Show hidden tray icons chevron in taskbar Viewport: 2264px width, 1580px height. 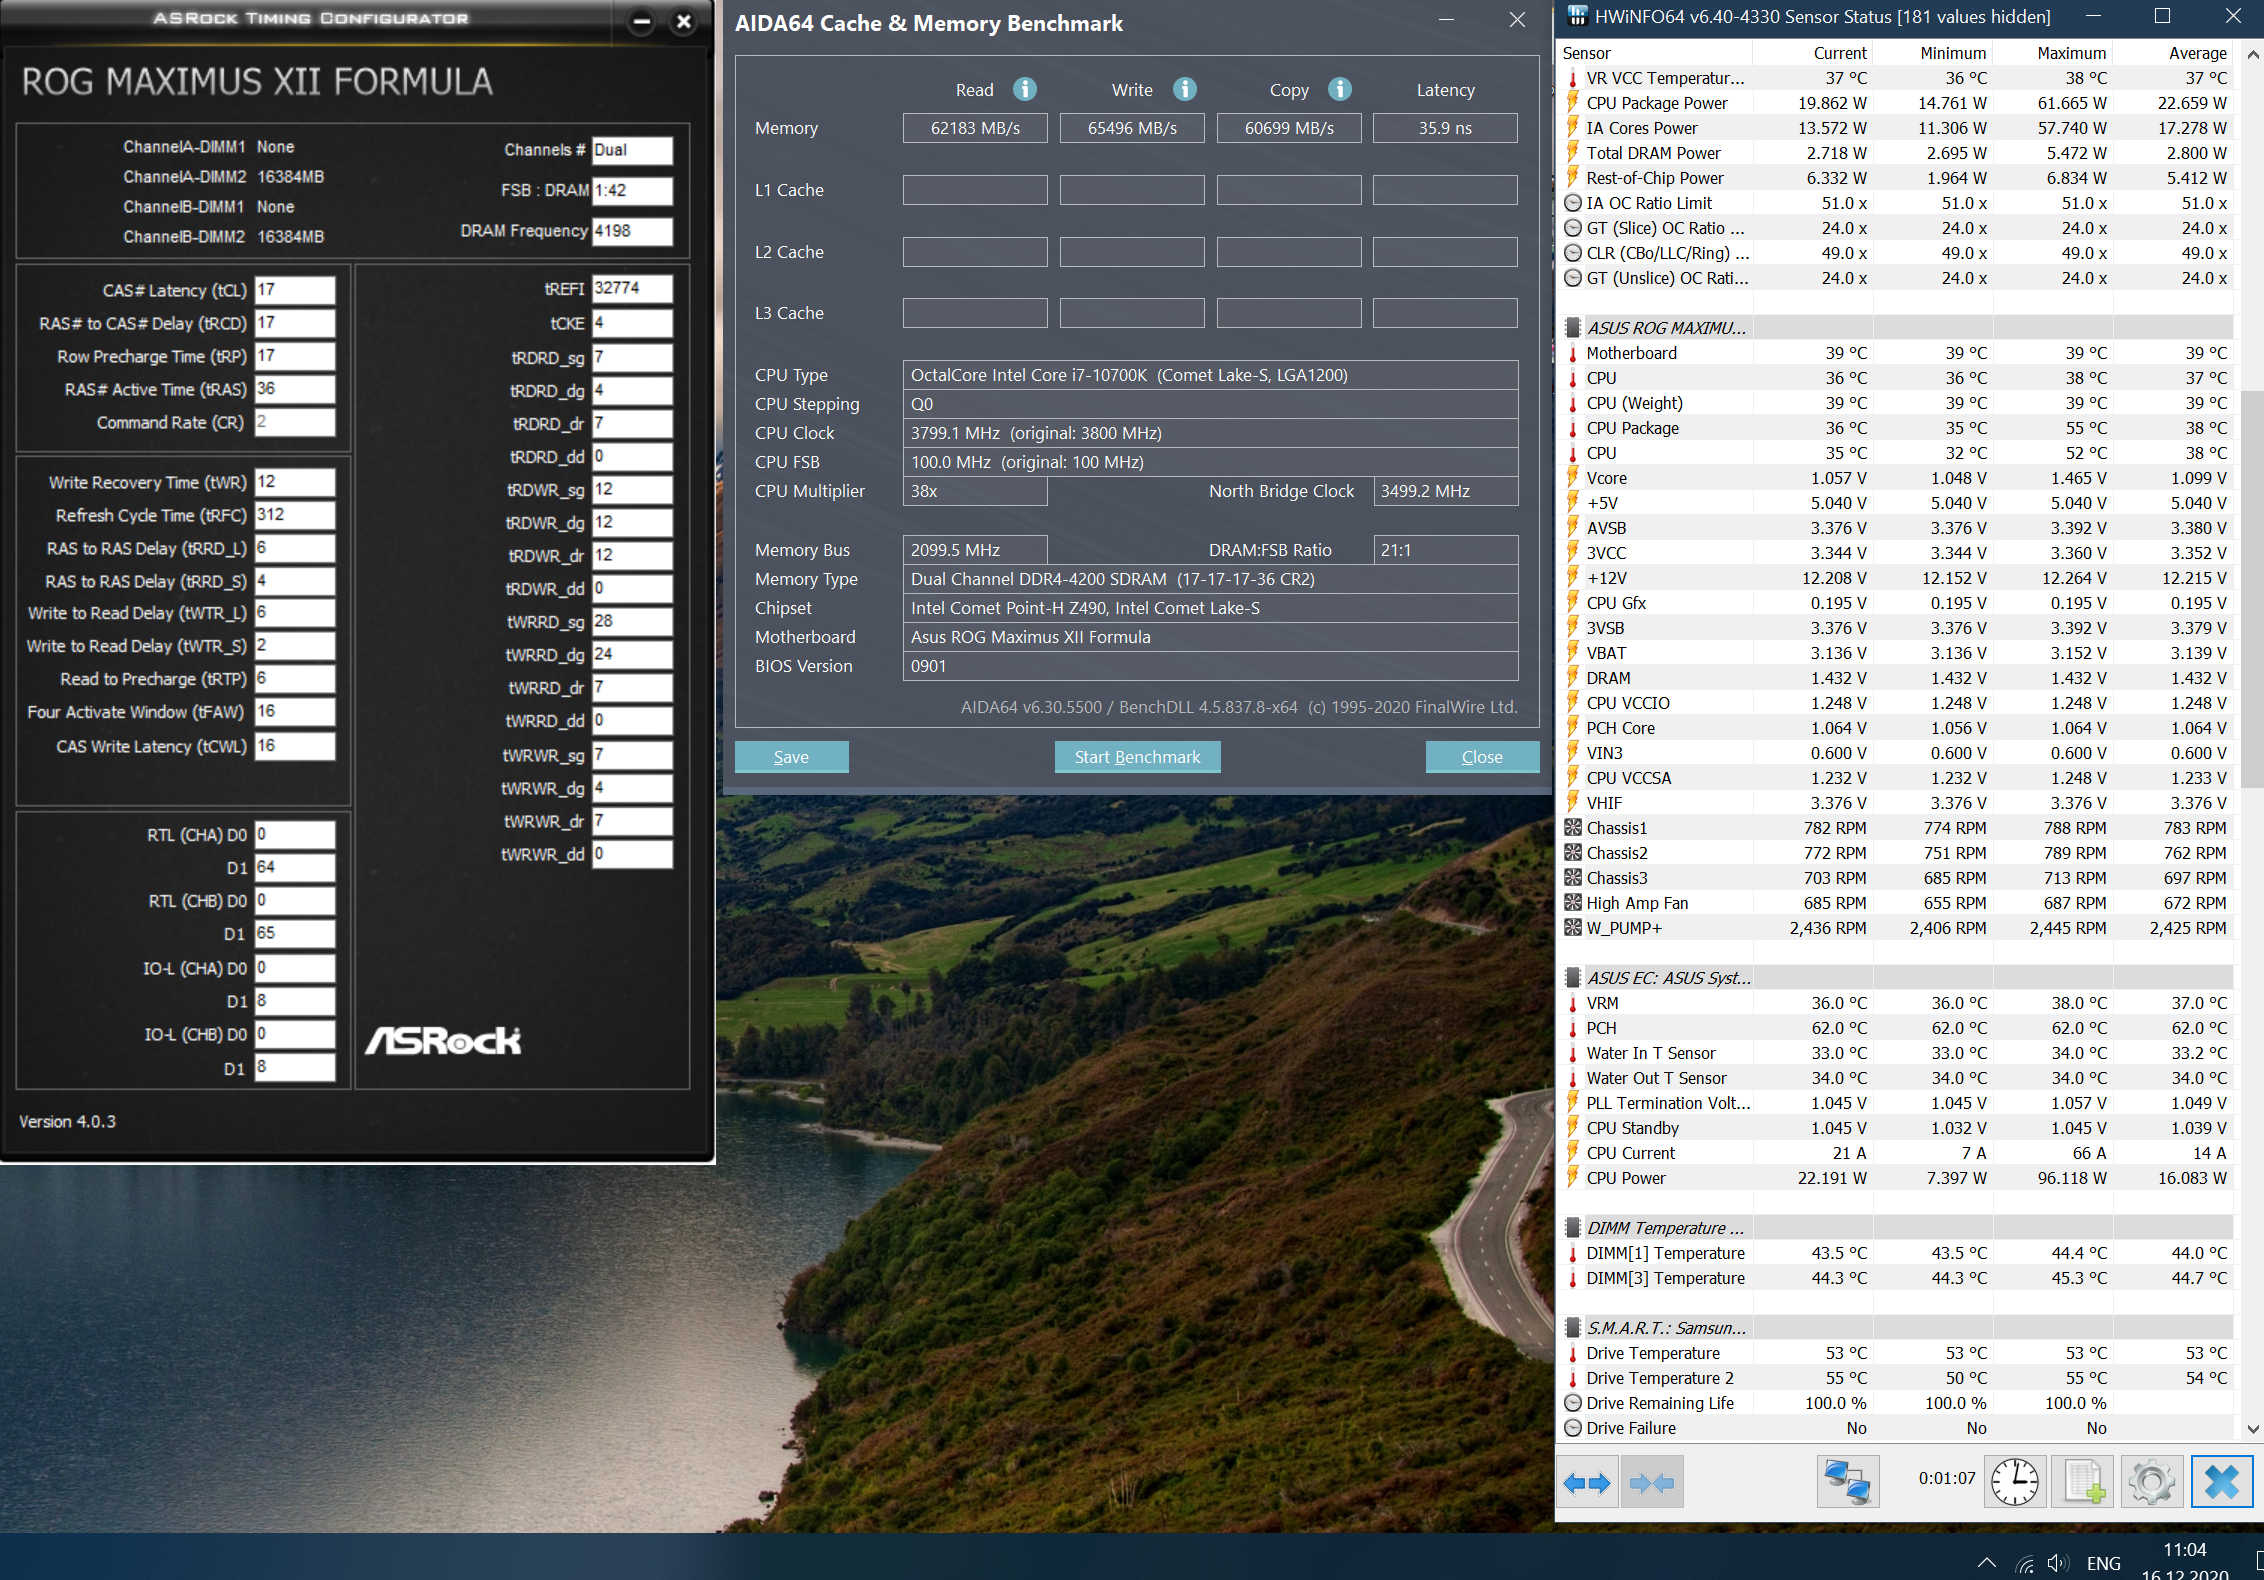click(1987, 1562)
